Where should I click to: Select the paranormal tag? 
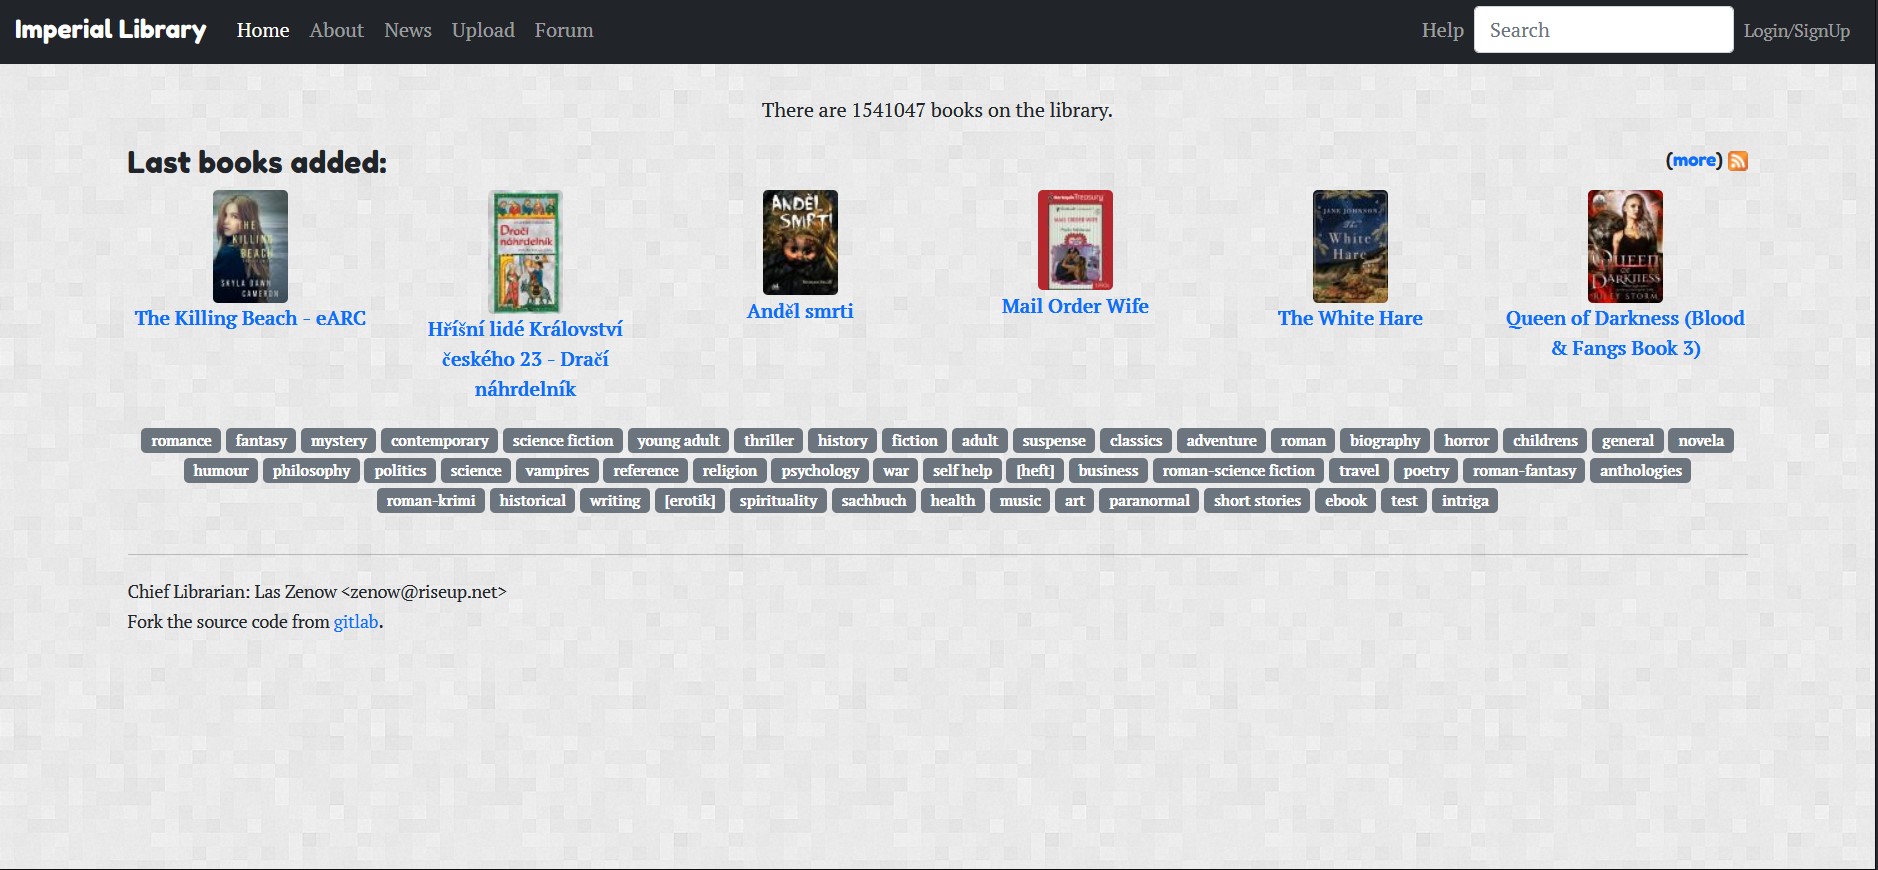pyautogui.click(x=1149, y=501)
